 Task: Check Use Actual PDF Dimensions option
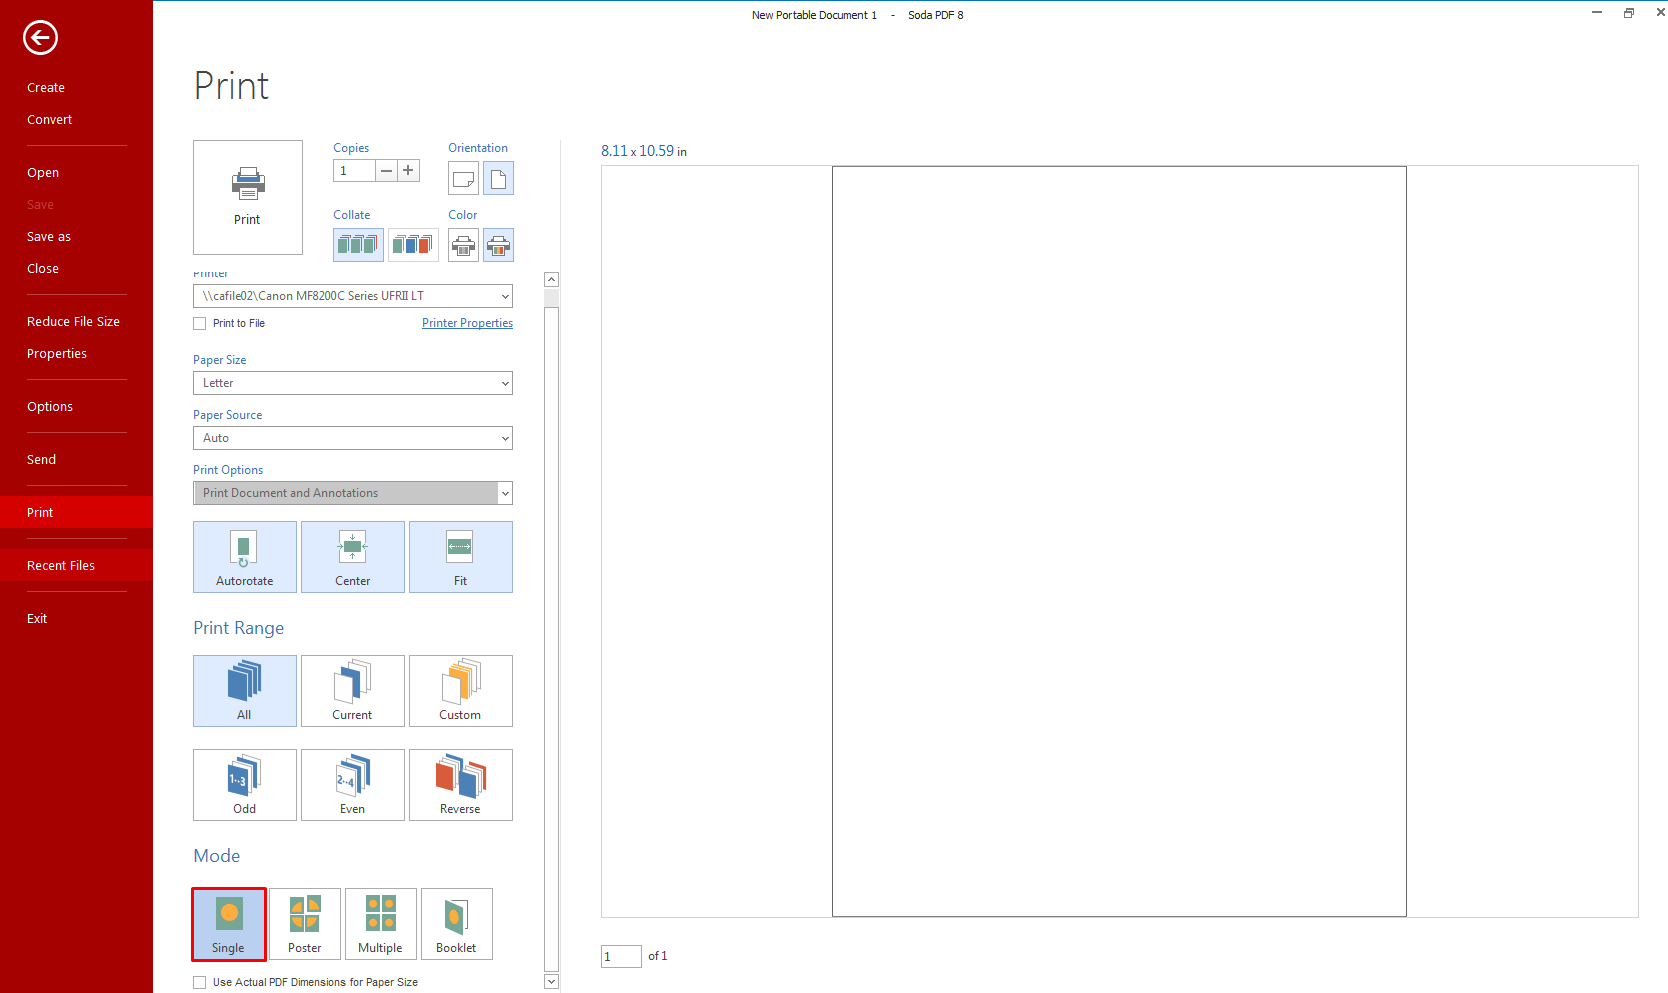pyautogui.click(x=200, y=982)
